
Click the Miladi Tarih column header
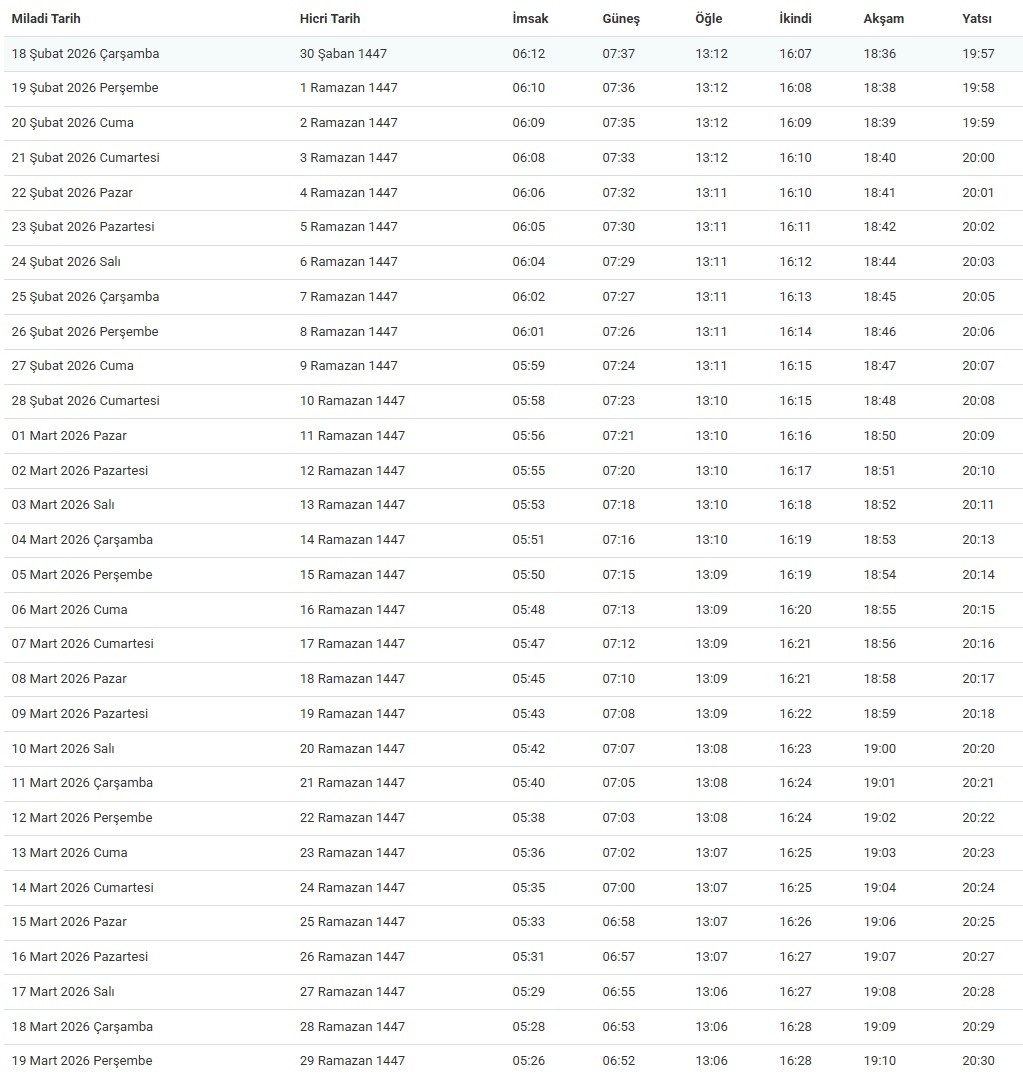point(46,19)
